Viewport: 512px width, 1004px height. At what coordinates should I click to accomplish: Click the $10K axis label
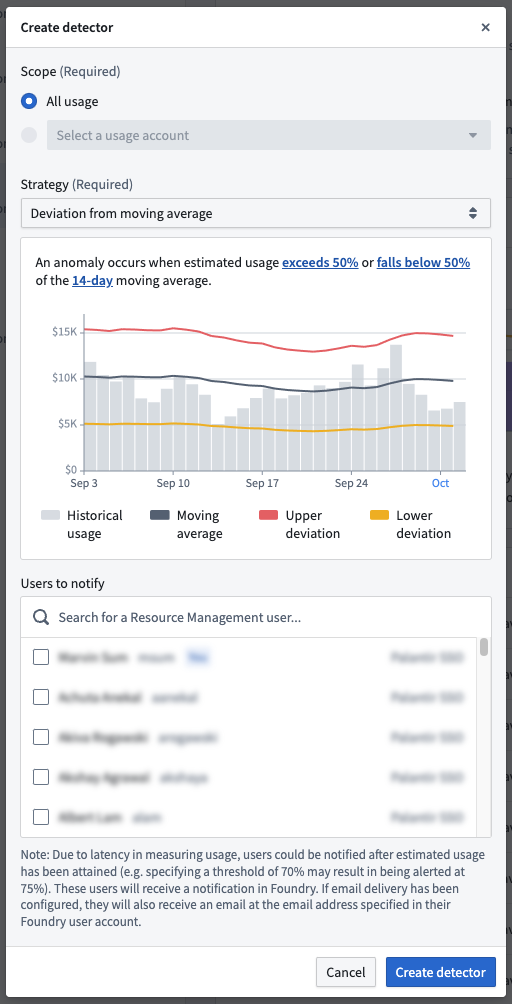(x=65, y=378)
